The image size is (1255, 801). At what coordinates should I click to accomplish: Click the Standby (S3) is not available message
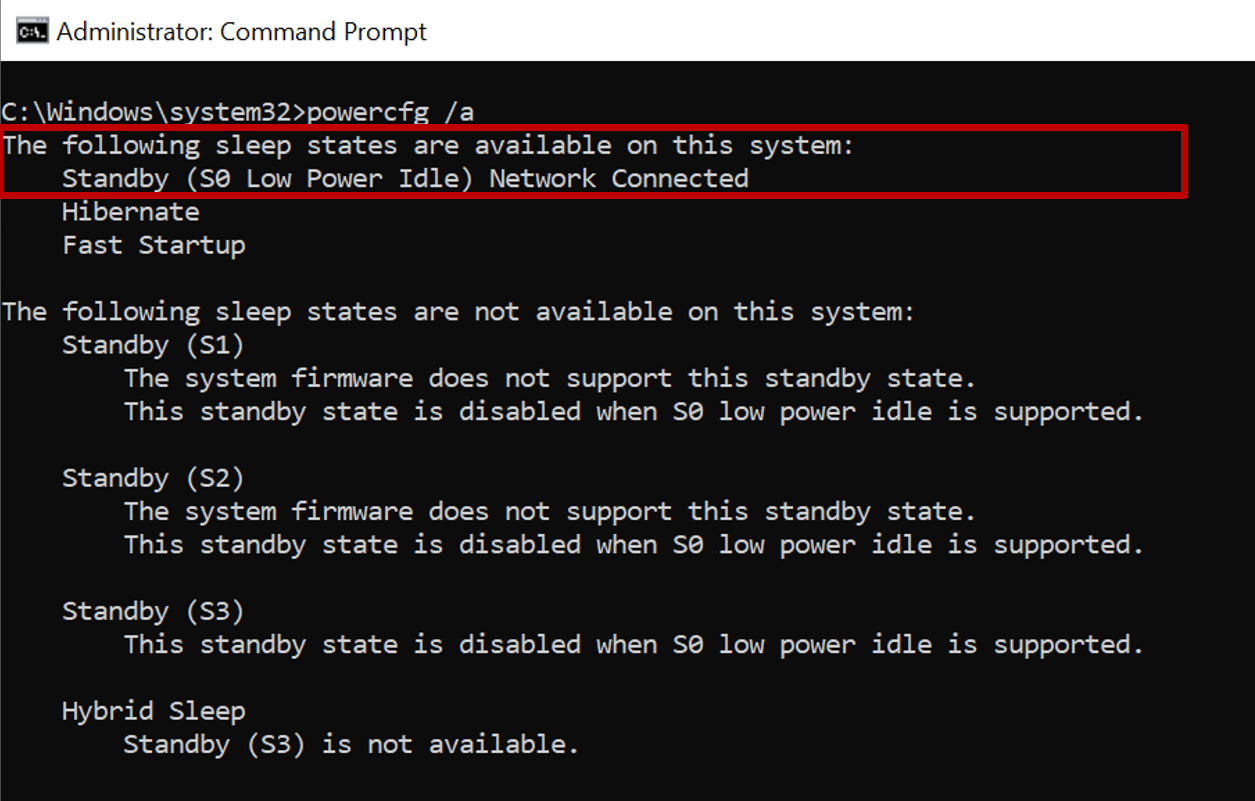click(348, 744)
